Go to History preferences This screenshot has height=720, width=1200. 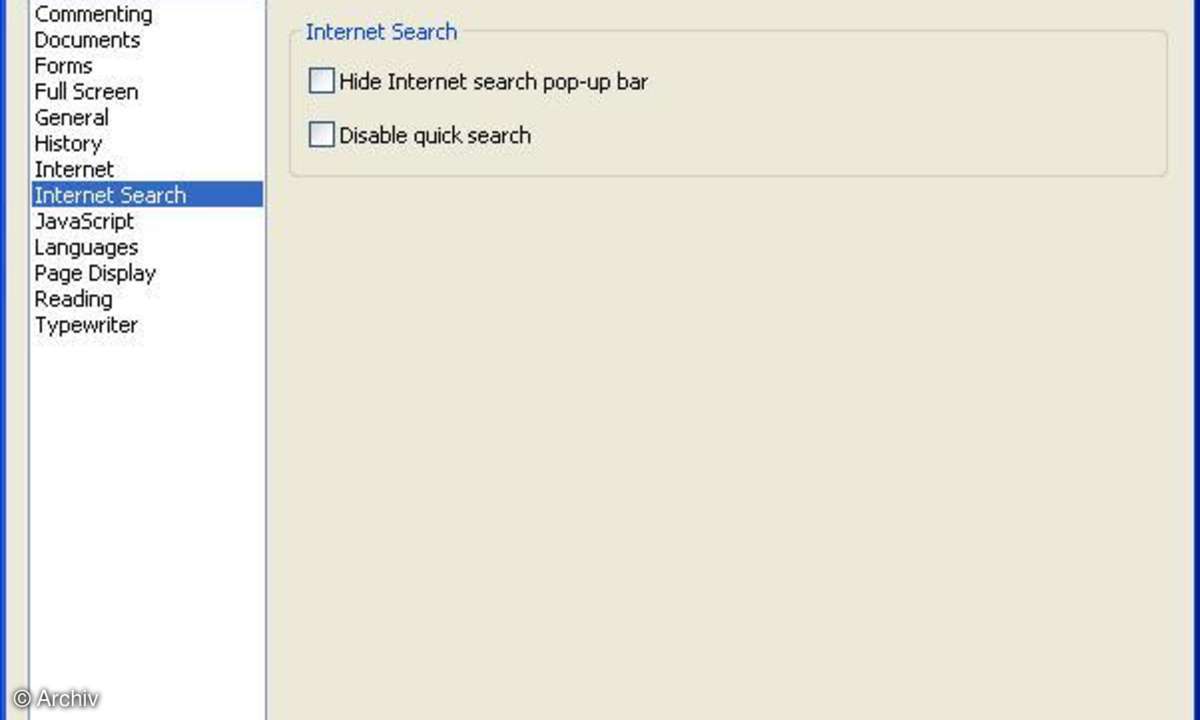(x=68, y=144)
